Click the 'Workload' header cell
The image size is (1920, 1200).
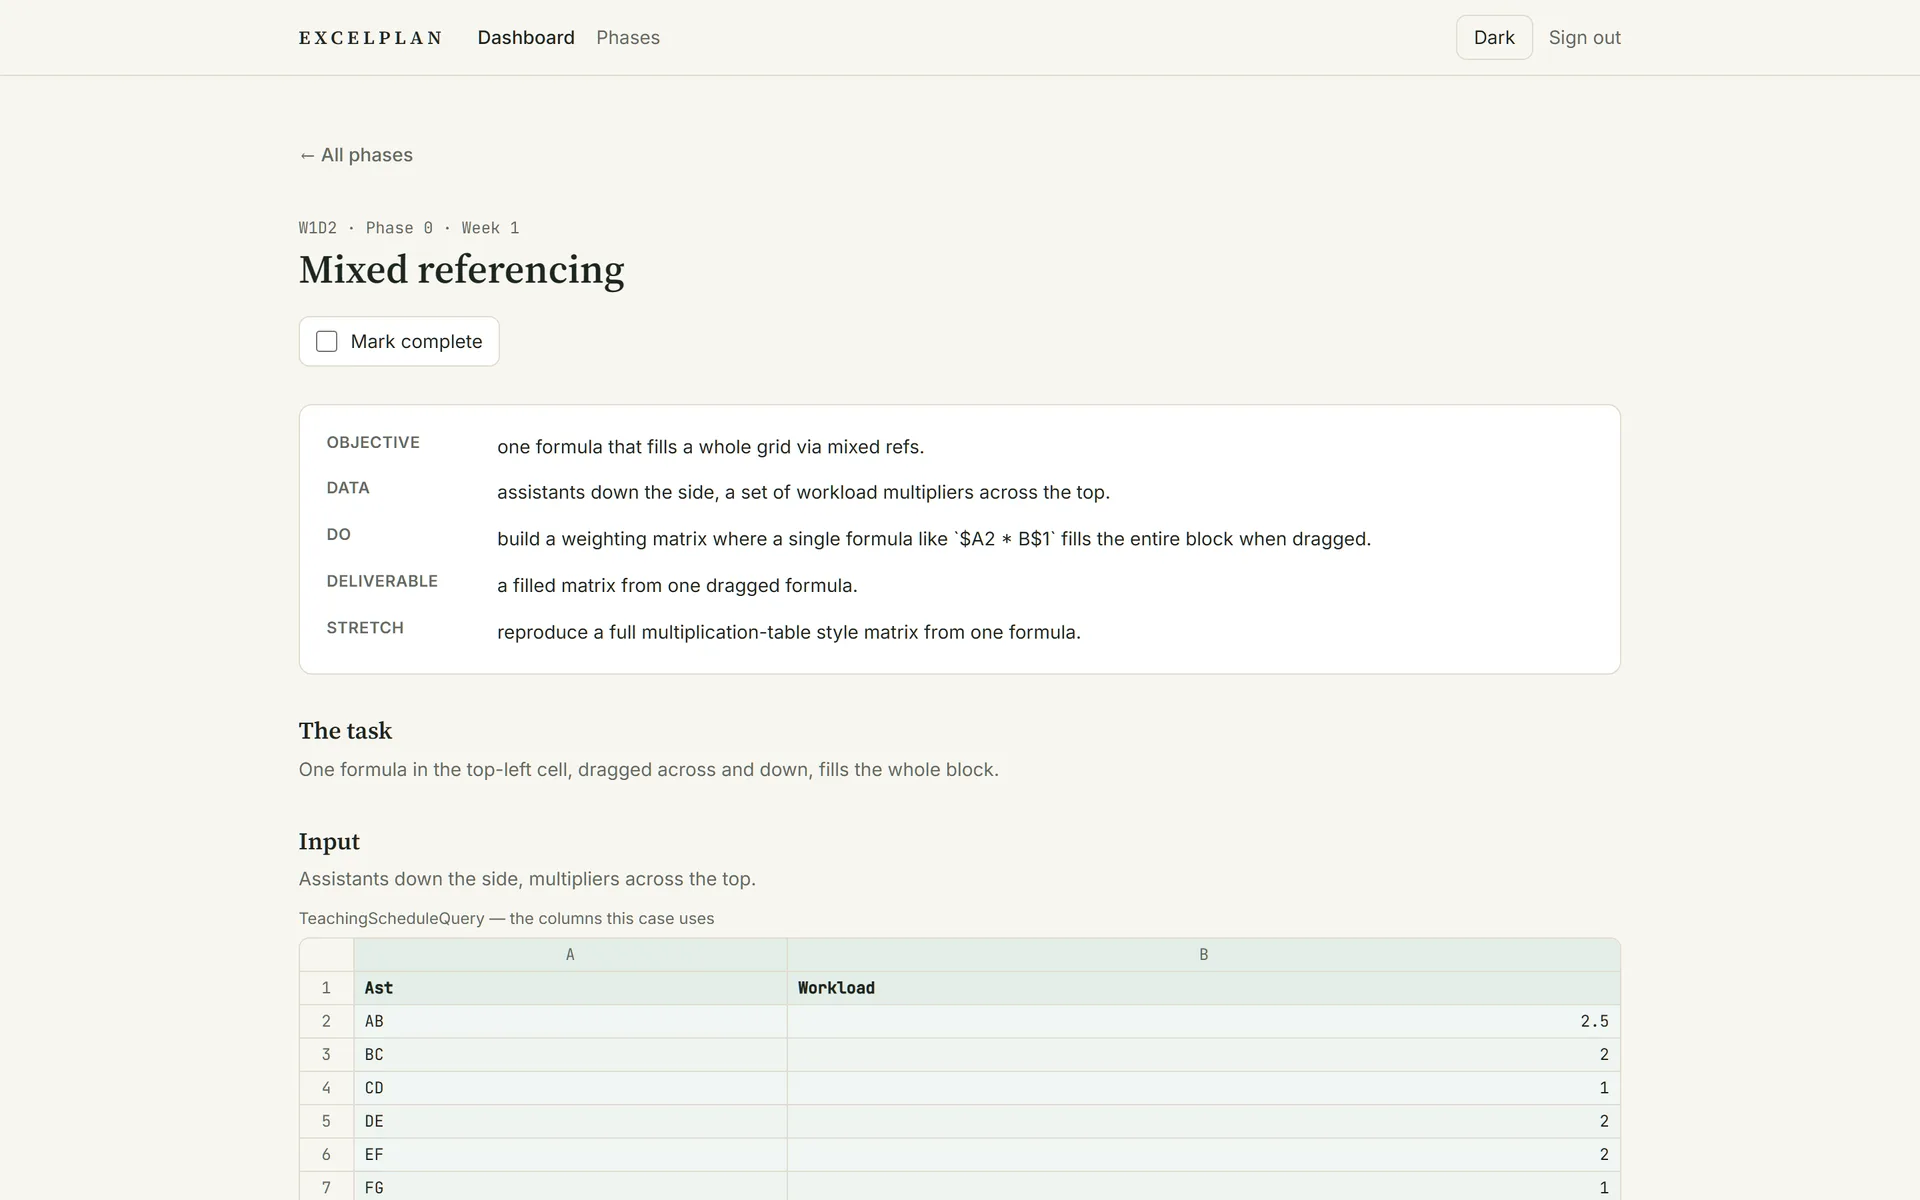[1204, 988]
